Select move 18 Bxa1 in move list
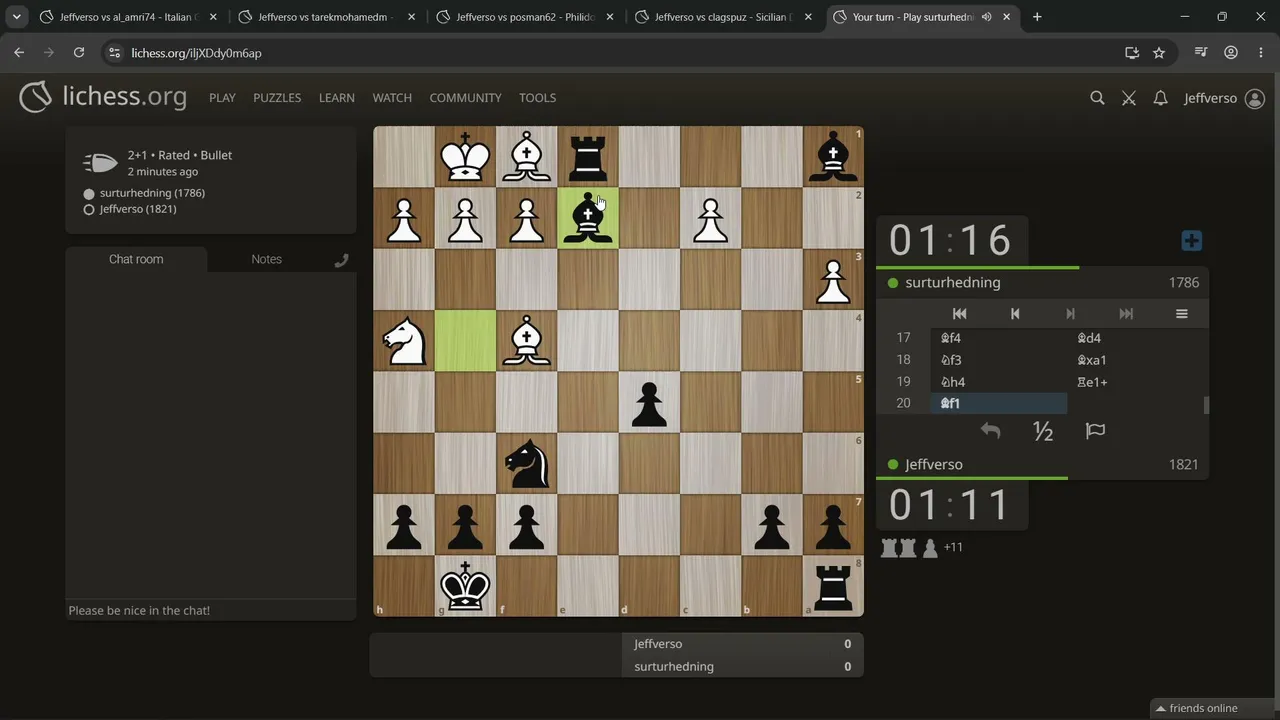 click(1135, 360)
